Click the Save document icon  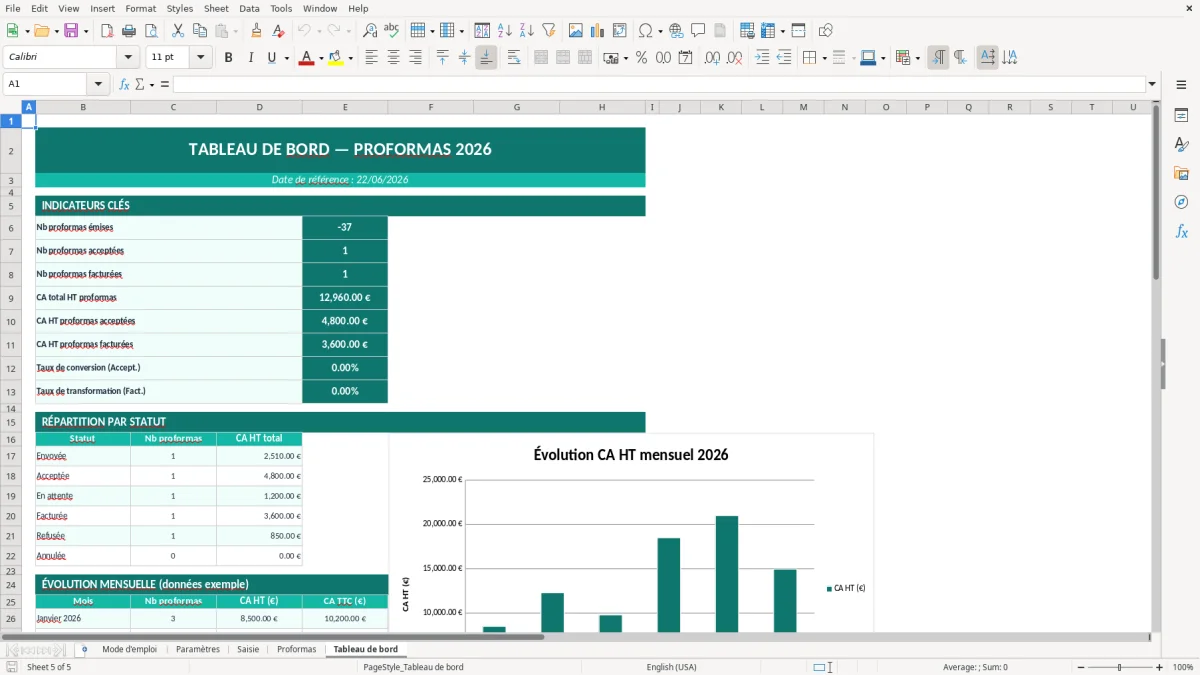[70, 31]
